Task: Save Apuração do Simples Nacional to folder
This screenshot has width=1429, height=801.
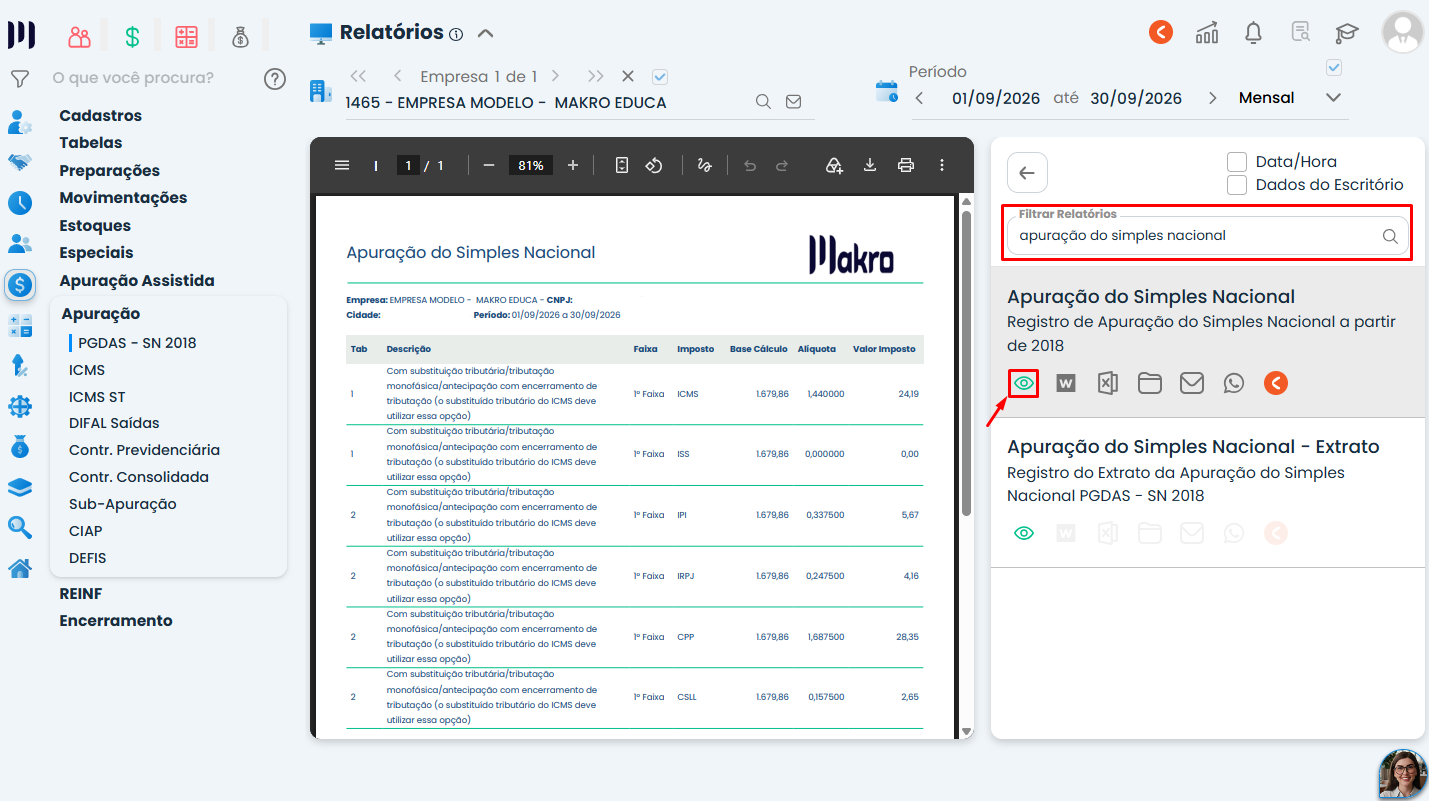Action: pos(1149,383)
